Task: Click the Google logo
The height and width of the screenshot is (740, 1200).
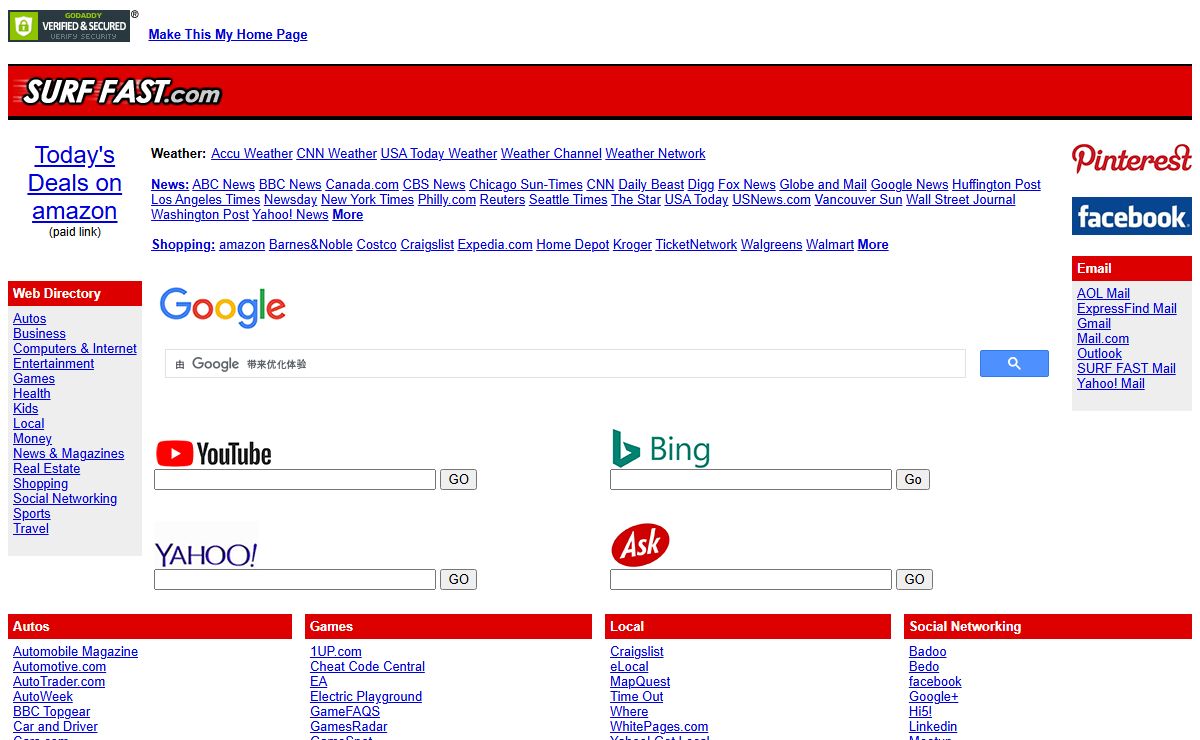Action: [222, 307]
